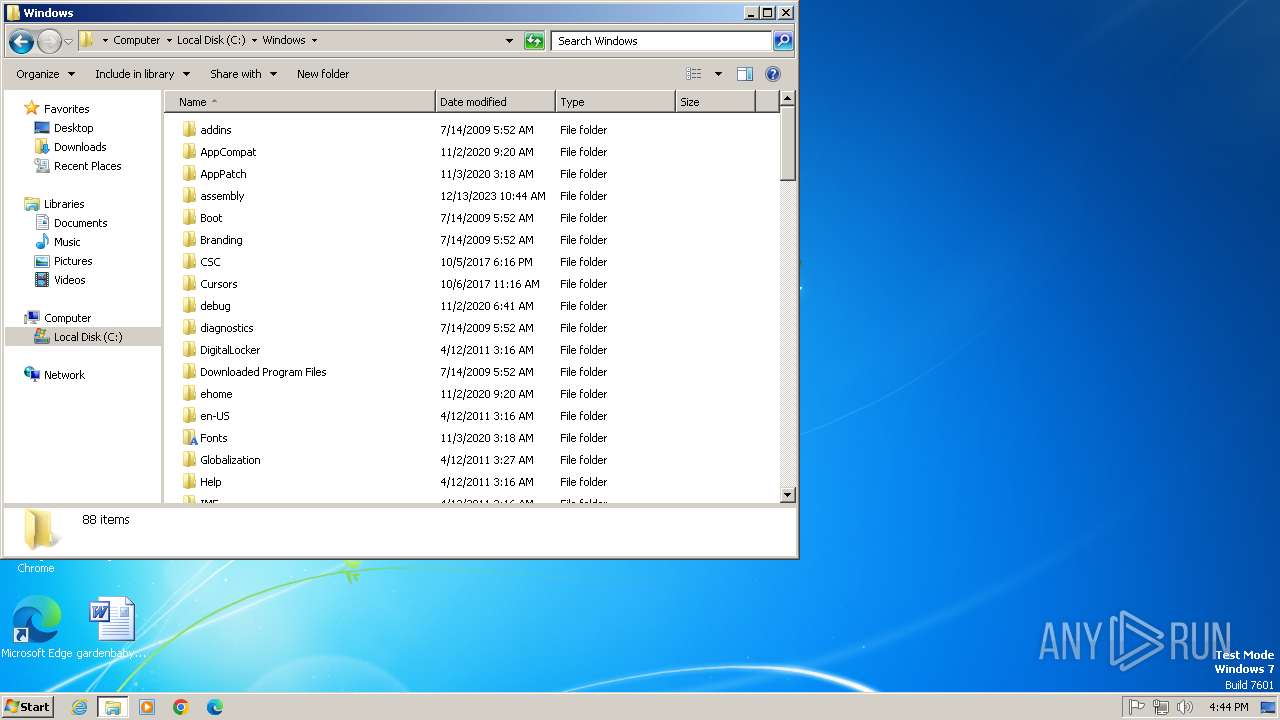
Task: Select the Boot folder icon
Action: click(x=190, y=218)
